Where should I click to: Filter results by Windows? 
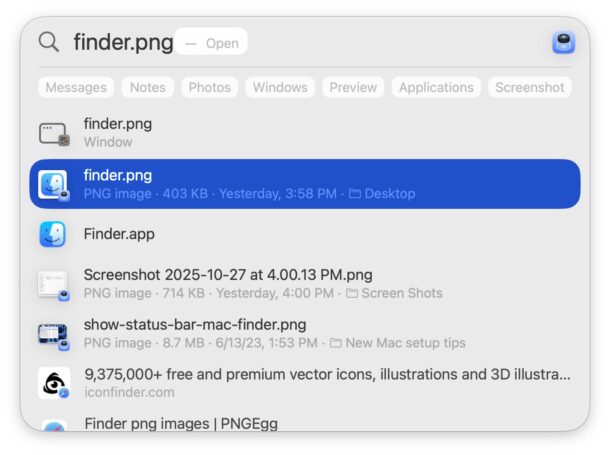(x=280, y=87)
